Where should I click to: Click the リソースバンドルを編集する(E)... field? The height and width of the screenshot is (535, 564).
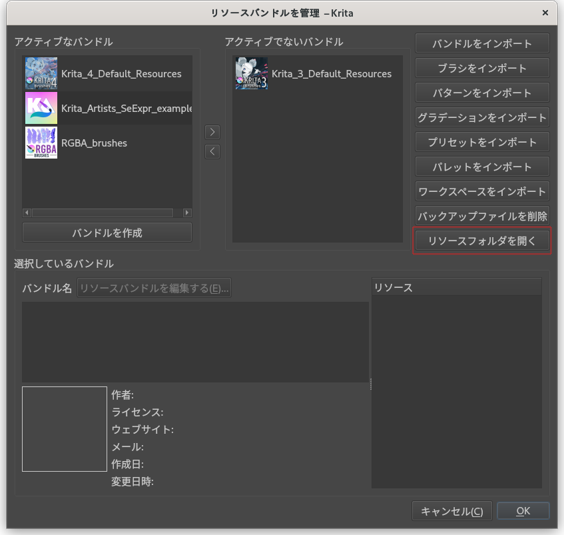pyautogui.click(x=154, y=288)
